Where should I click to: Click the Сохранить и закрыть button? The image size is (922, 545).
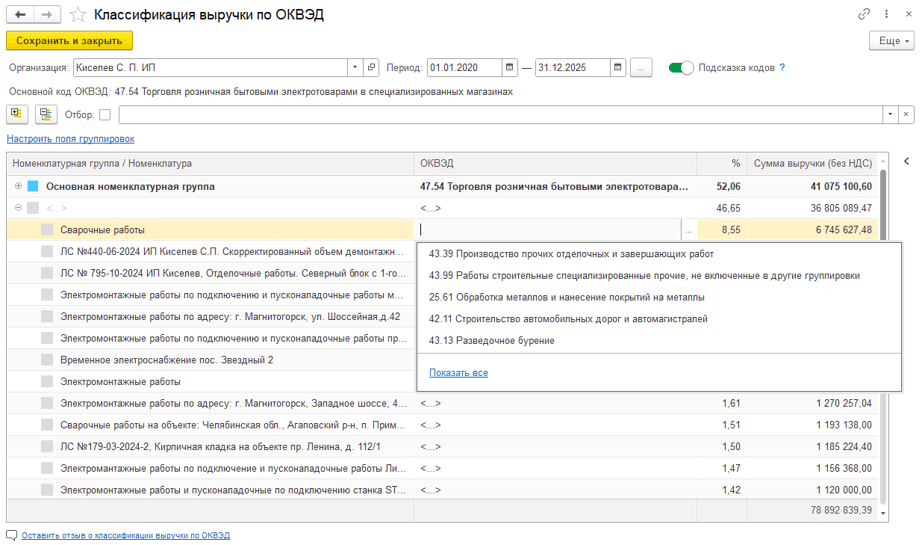pos(69,41)
